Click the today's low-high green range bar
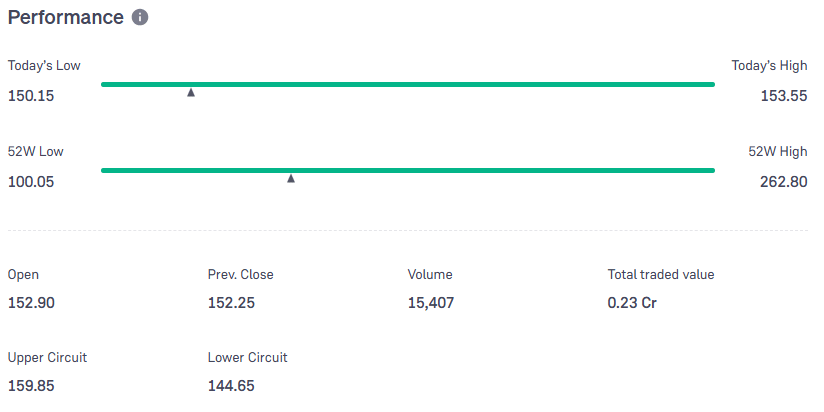This screenshot has height=412, width=824. coord(408,84)
